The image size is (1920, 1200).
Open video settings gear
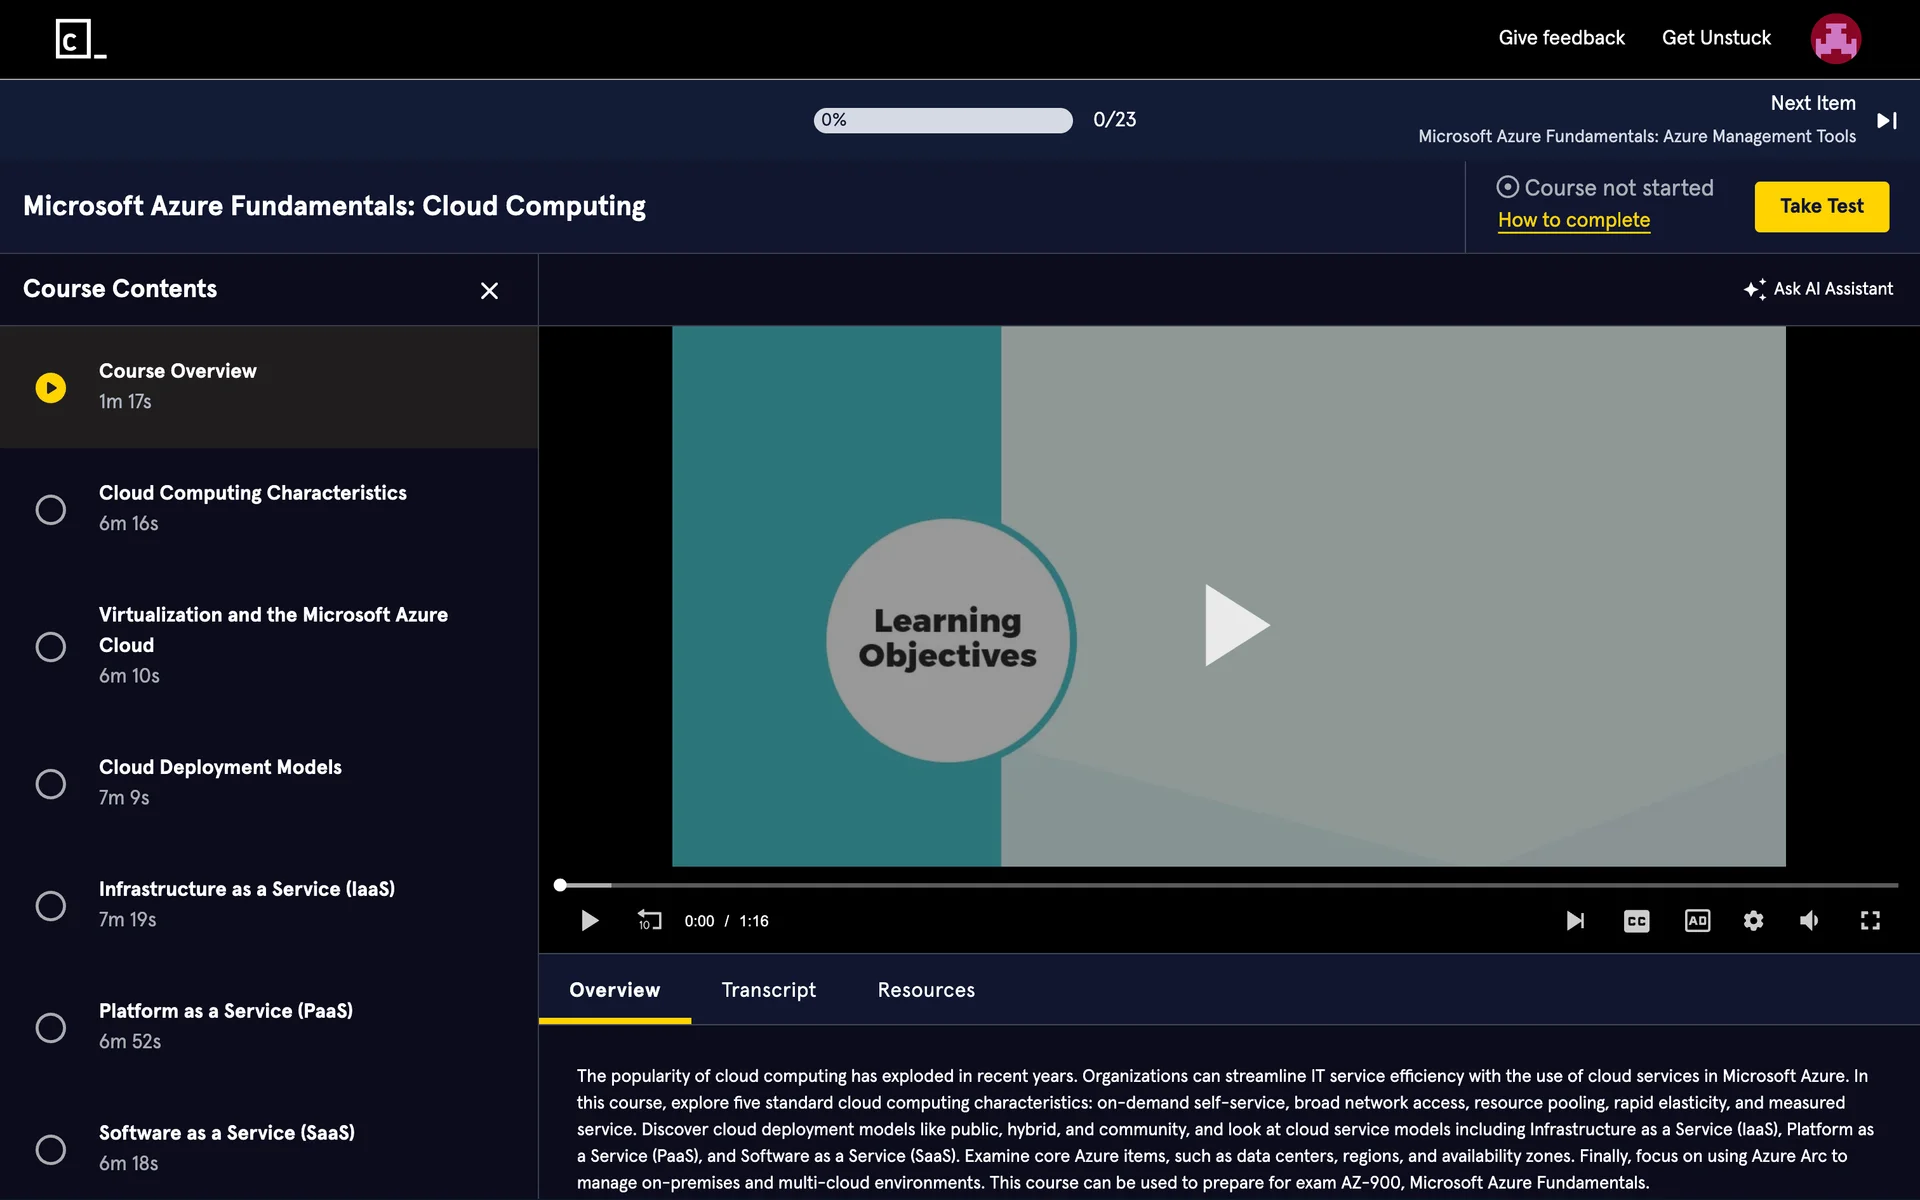coord(1753,921)
